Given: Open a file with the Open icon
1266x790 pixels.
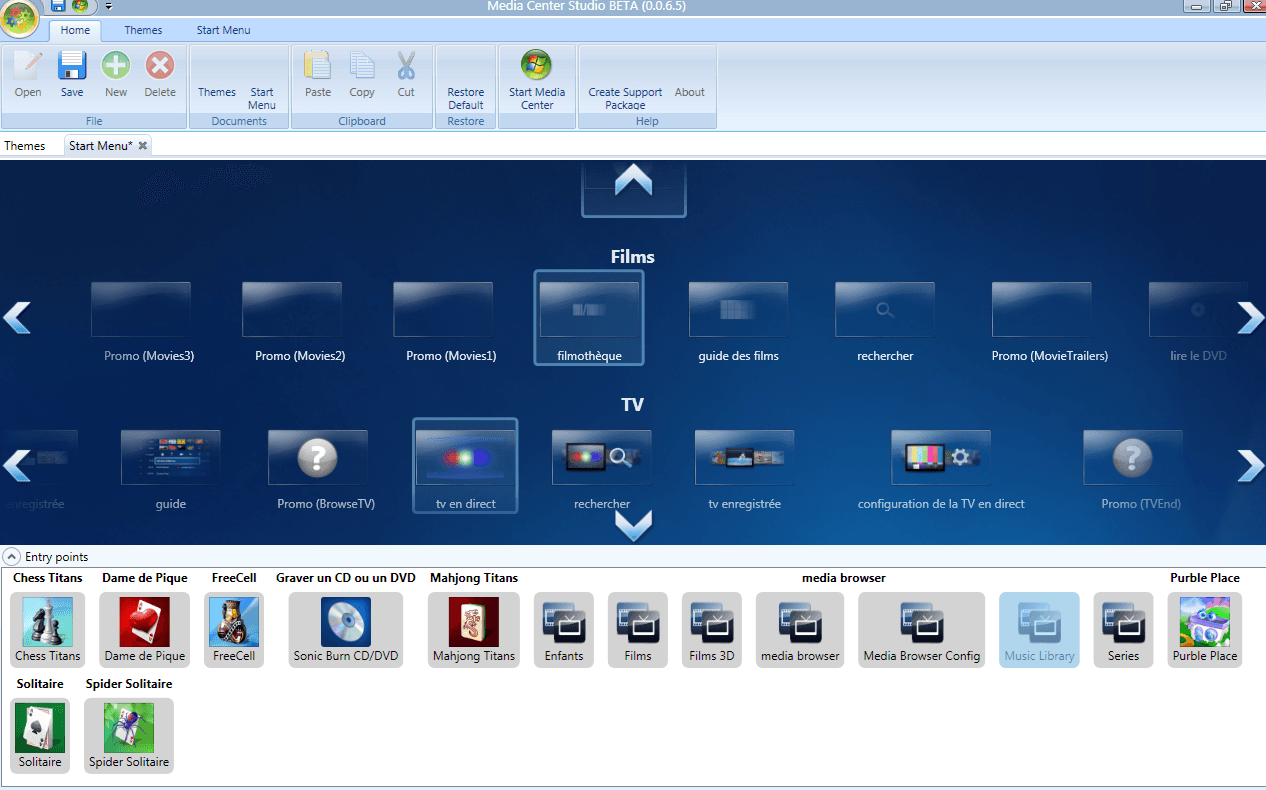Looking at the screenshot, I should point(28,75).
